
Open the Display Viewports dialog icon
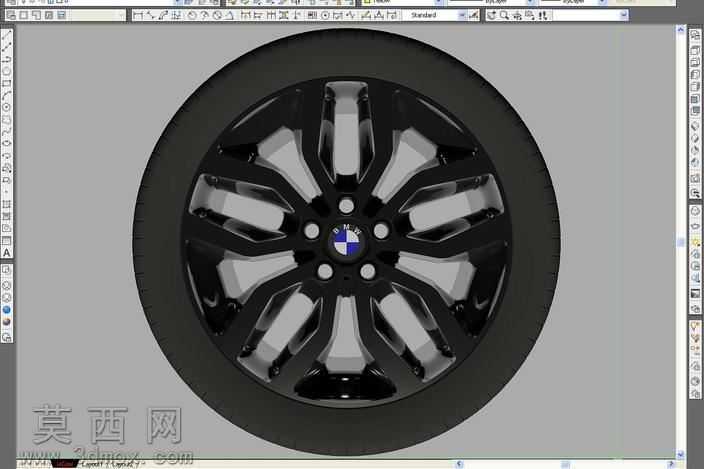pos(11,15)
